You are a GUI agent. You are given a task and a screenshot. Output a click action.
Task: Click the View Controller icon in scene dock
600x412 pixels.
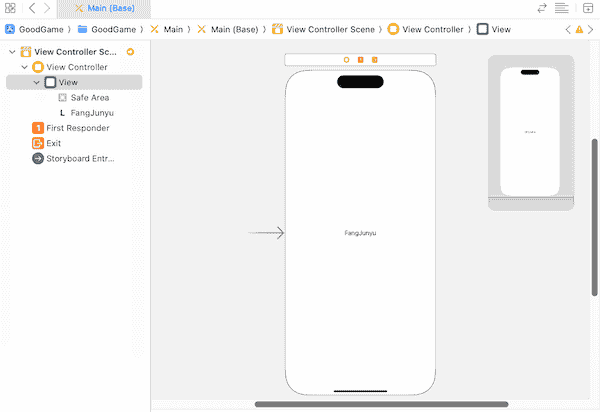347,60
